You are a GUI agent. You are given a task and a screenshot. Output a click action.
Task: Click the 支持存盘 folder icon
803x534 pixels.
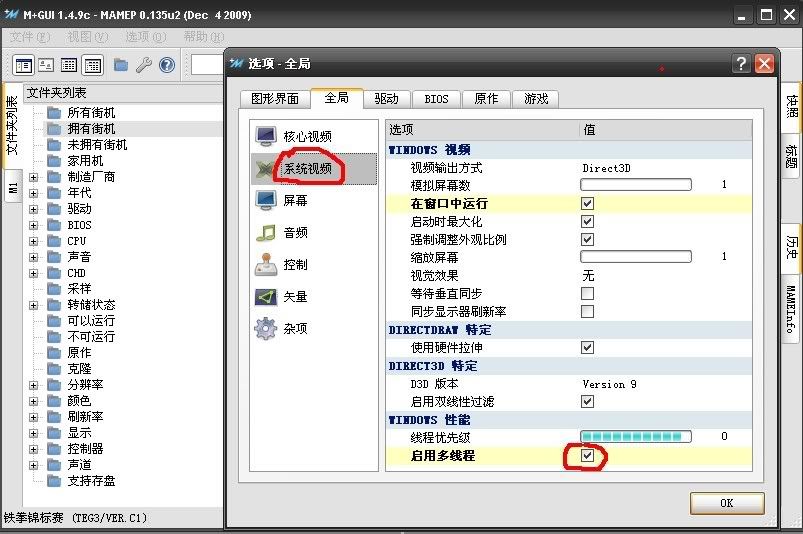click(x=54, y=480)
